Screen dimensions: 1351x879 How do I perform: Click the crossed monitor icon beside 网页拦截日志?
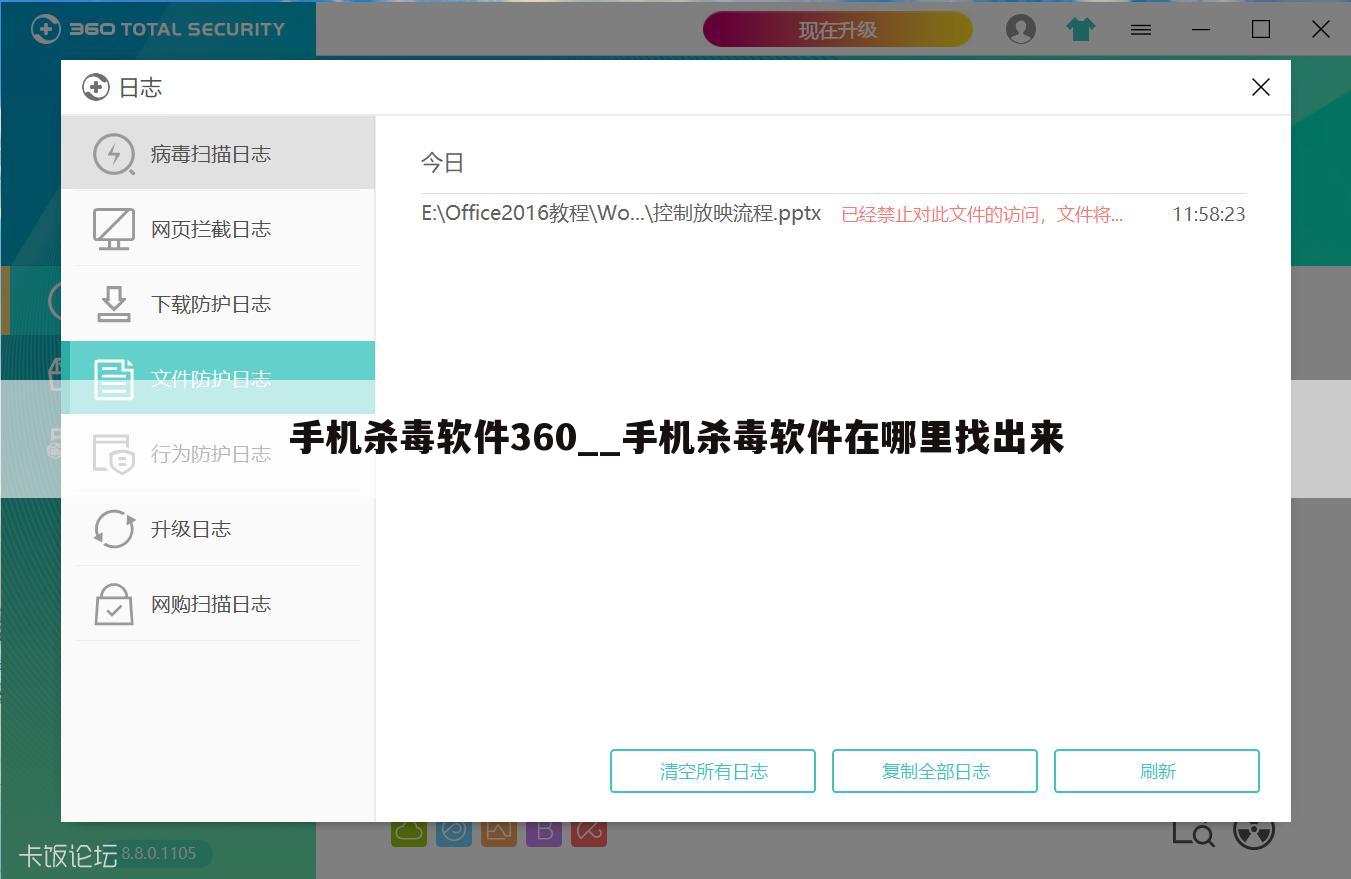[114, 229]
